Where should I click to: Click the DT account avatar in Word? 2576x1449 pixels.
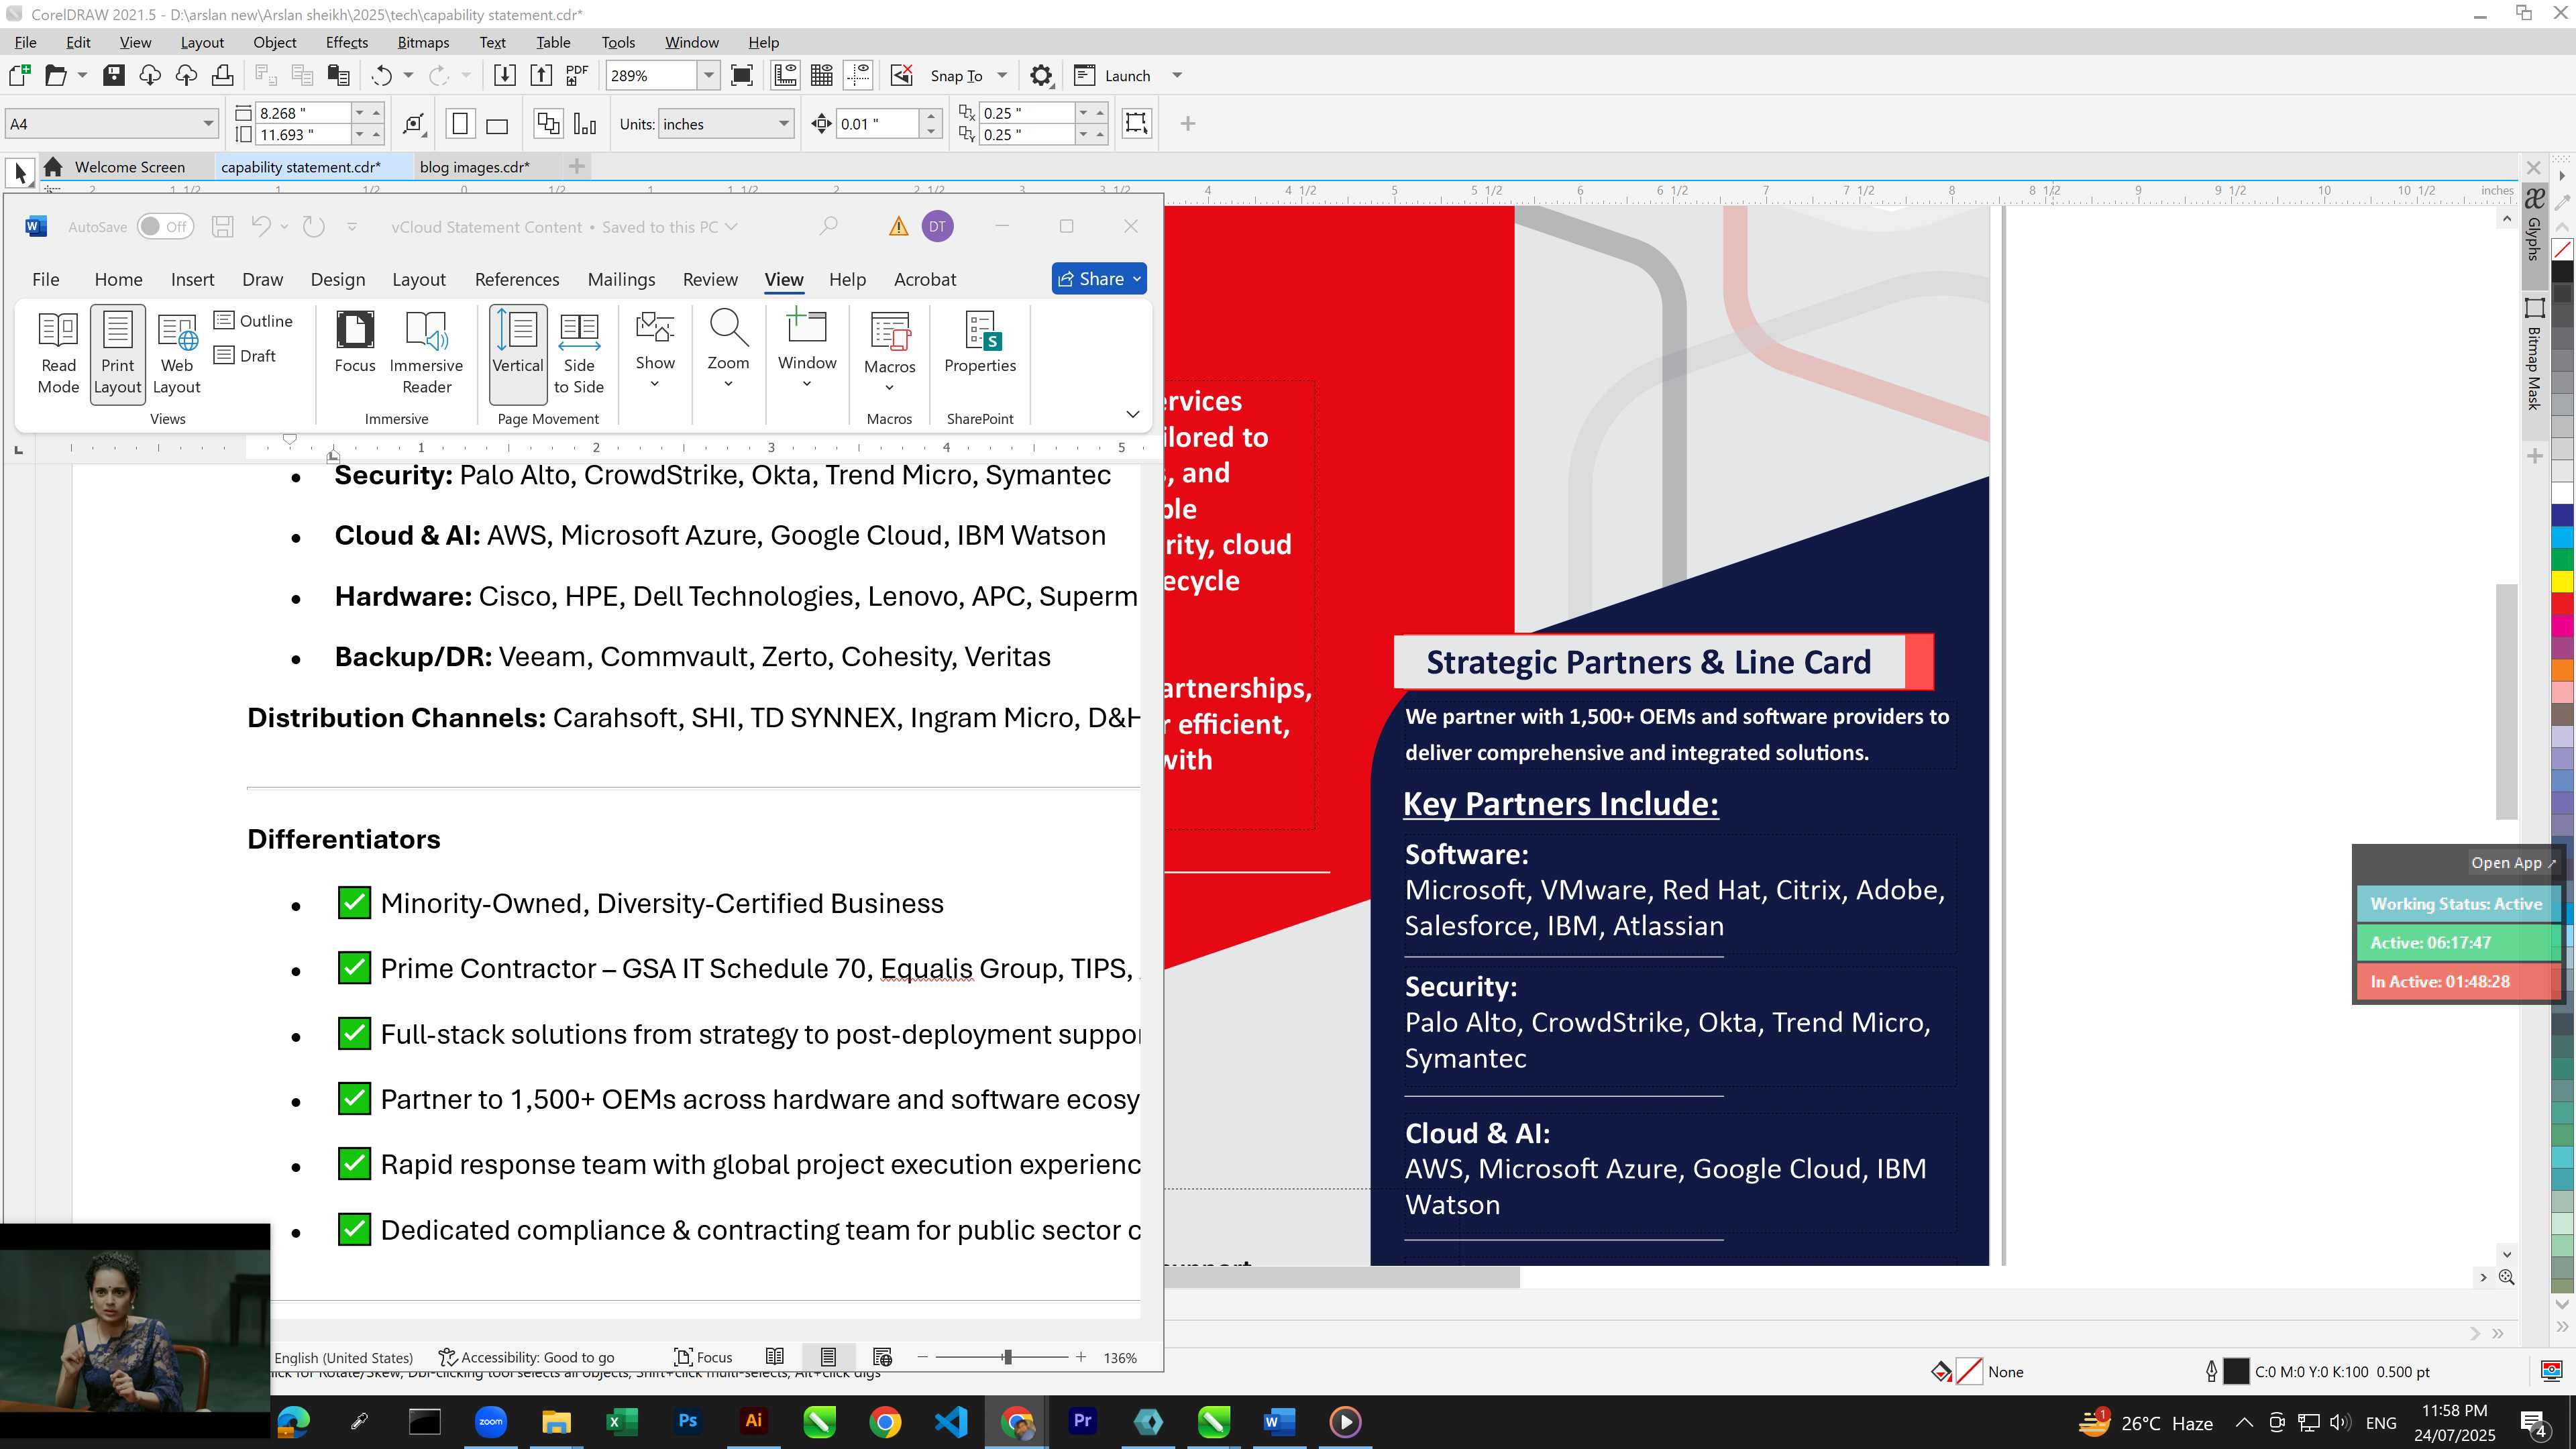click(x=937, y=227)
